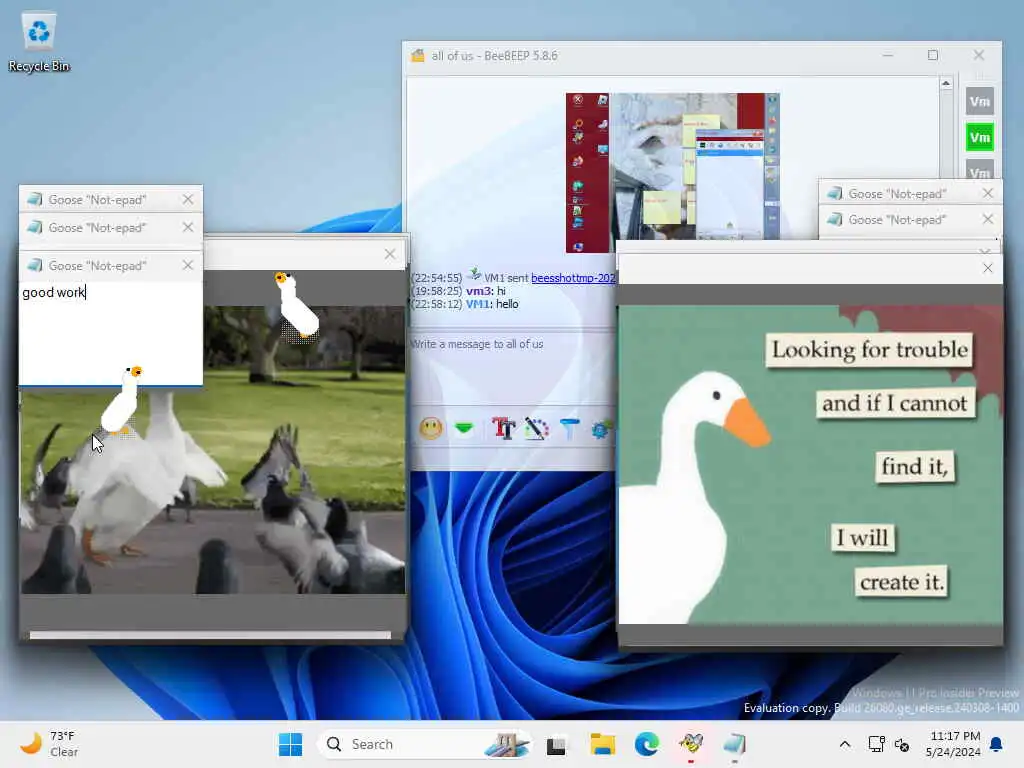The width and height of the screenshot is (1024, 768).
Task: Open the clock showing 11:17 PM
Action: (953, 744)
